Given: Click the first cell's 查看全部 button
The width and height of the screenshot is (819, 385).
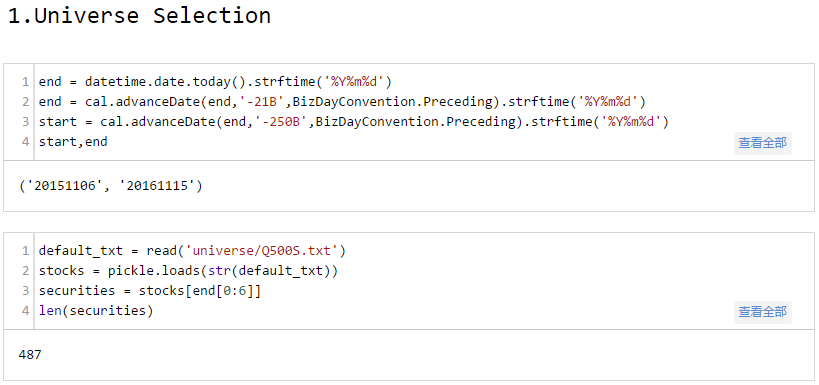Looking at the screenshot, I should pyautogui.click(x=763, y=143).
